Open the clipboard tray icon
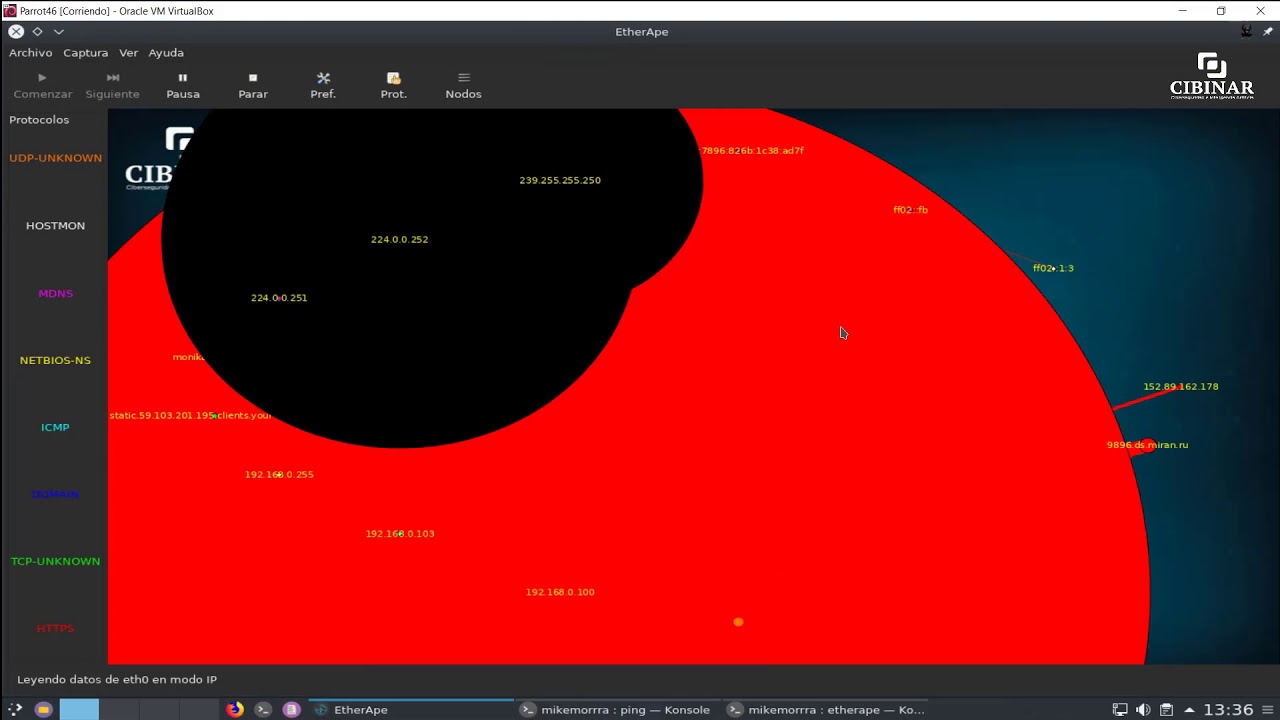Viewport: 1280px width, 720px height. point(1166,710)
